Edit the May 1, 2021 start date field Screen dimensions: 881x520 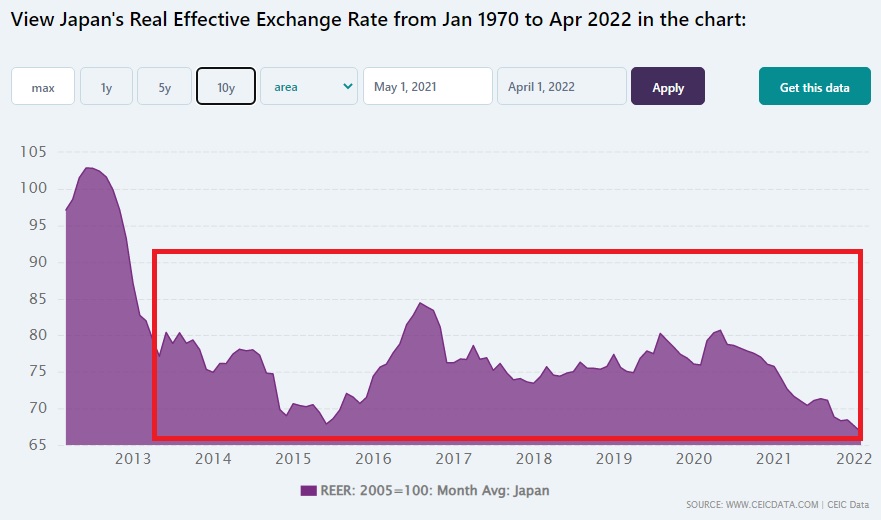(428, 87)
